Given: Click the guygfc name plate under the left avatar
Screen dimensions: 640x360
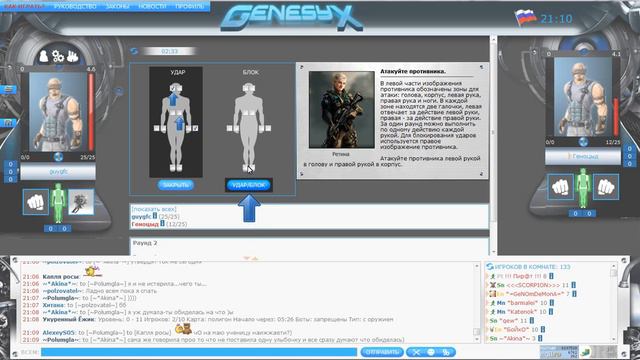Looking at the screenshot, I should pyautogui.click(x=58, y=172).
